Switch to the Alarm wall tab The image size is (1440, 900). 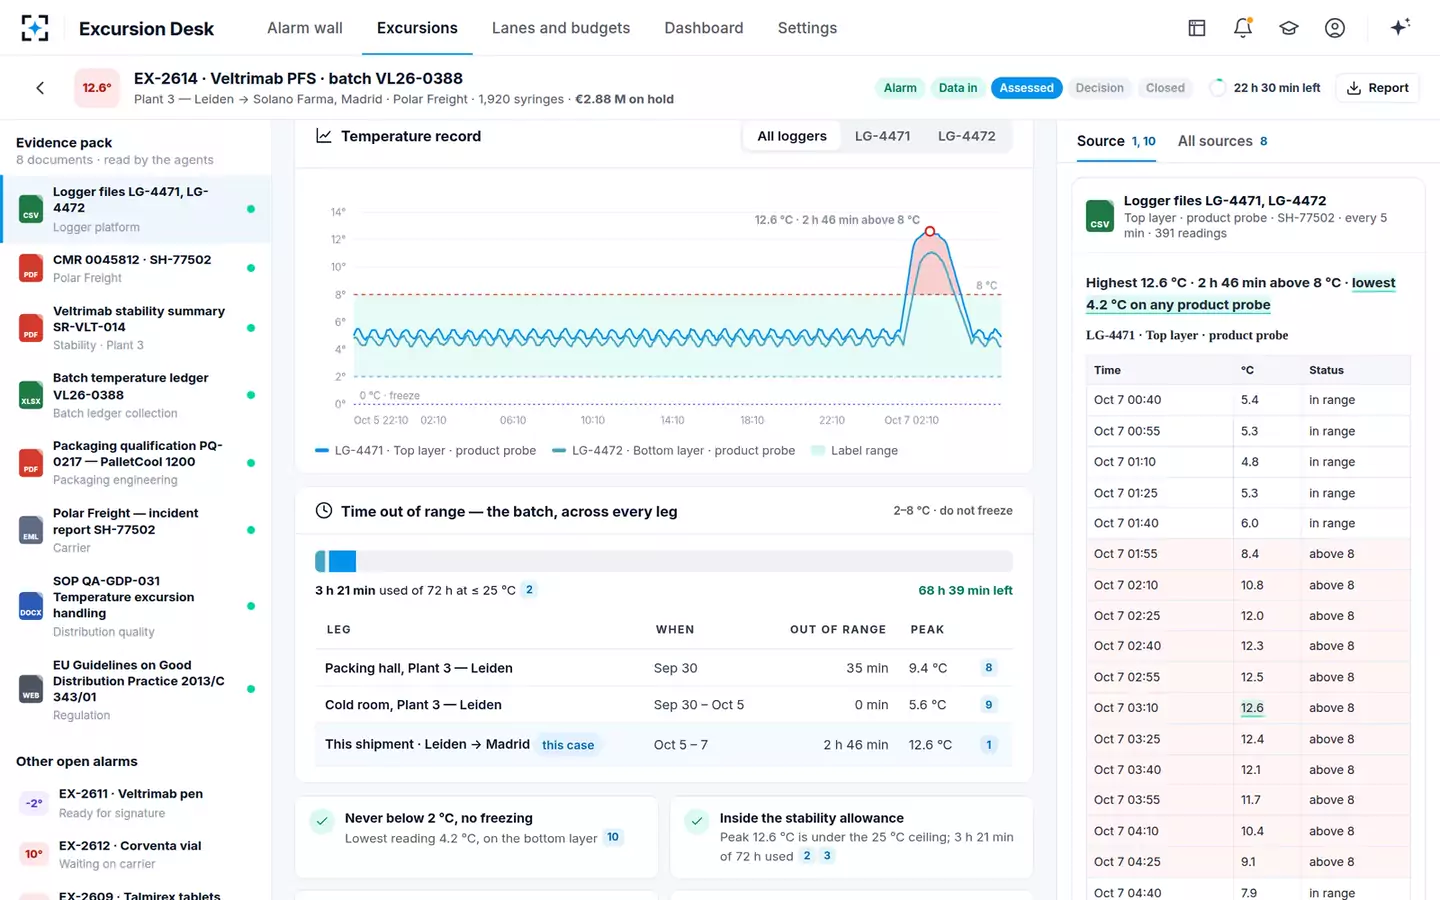coord(305,28)
